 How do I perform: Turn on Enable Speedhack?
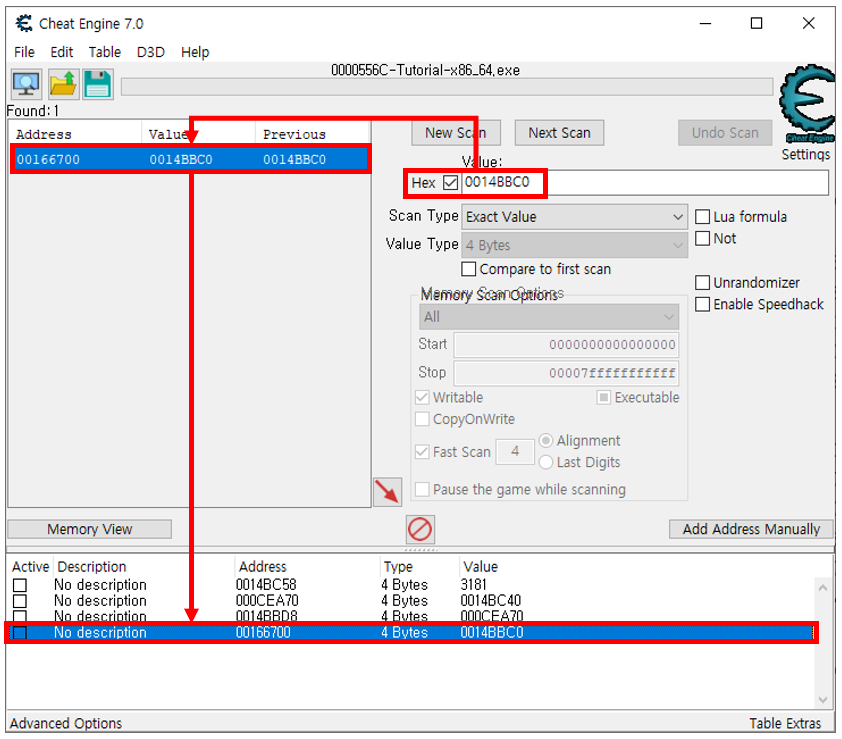pos(702,305)
